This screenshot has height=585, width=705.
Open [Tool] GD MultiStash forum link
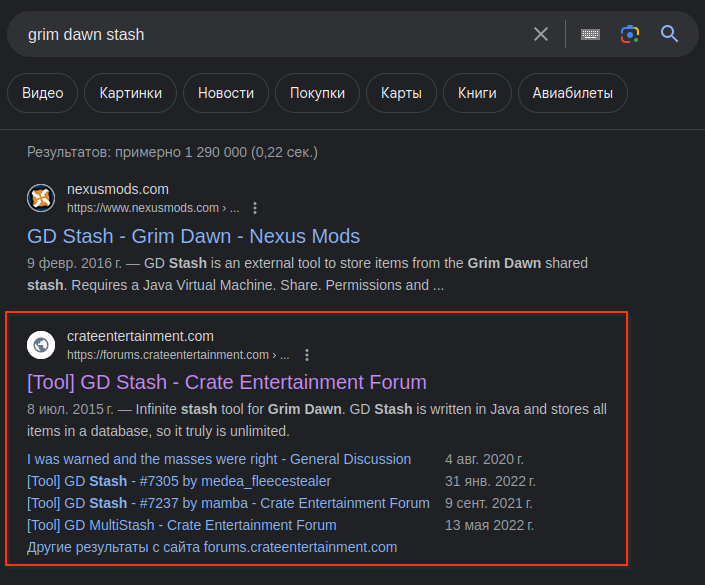pos(182,525)
